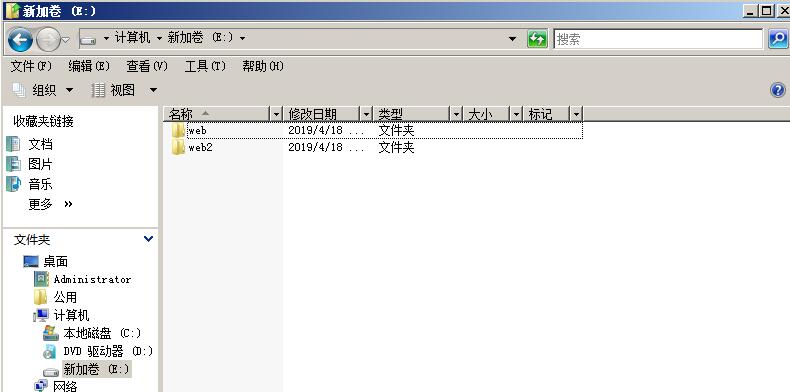Viewport: 790px width, 392px height.
Task: Open the address bar history dropdown
Action: click(512, 39)
